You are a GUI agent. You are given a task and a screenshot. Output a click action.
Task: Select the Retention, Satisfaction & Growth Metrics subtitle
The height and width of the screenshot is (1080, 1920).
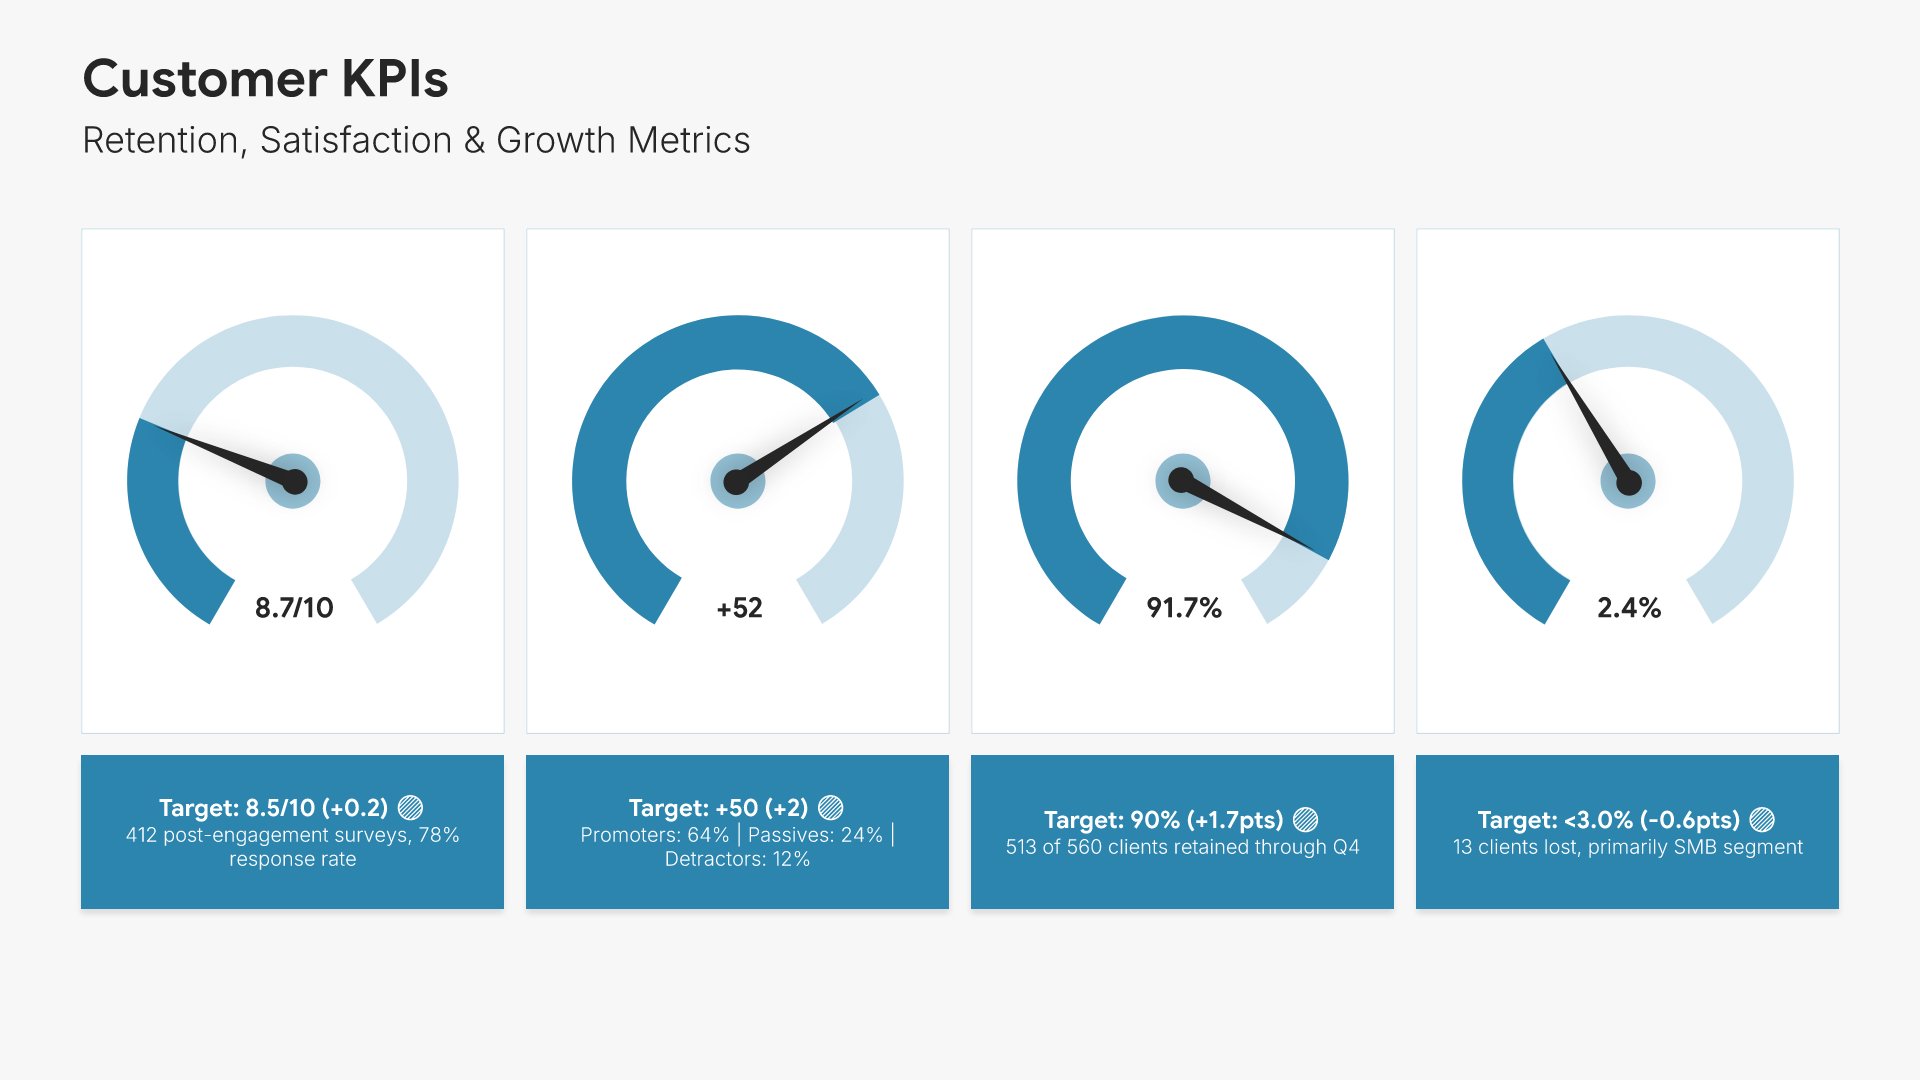point(416,140)
